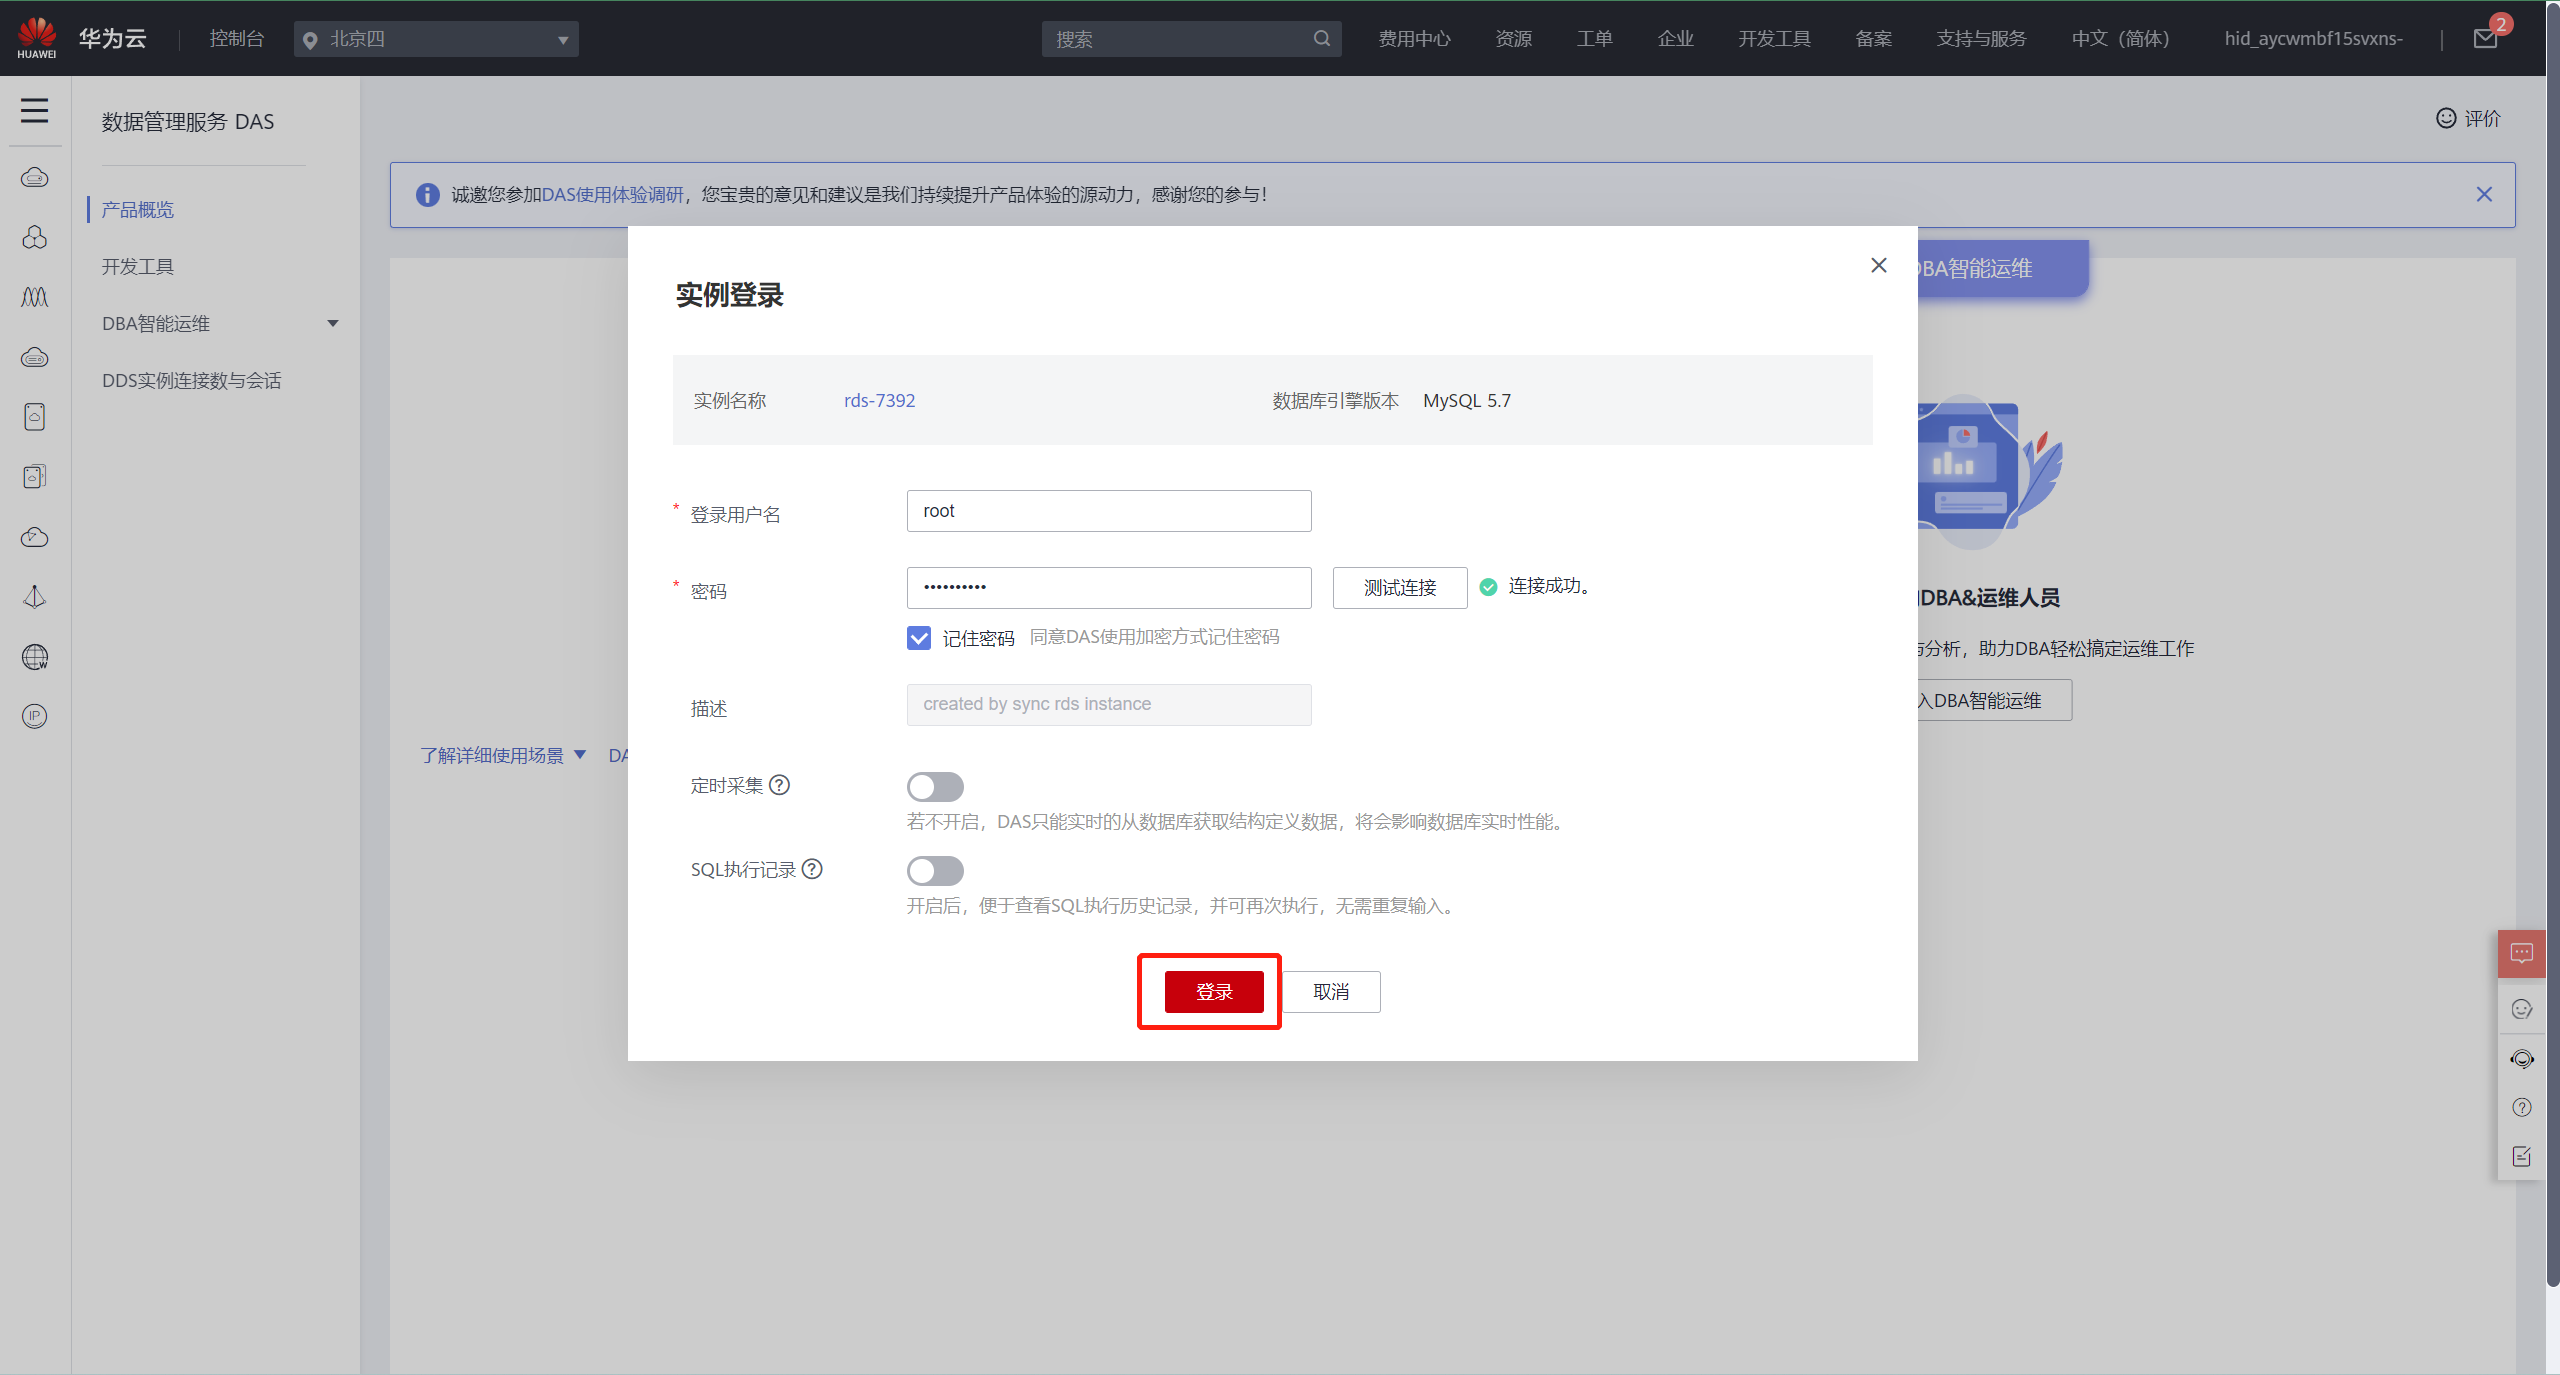Image resolution: width=2560 pixels, height=1375 pixels.
Task: Click the pyramid VPC sidebar icon
Action: 35,597
